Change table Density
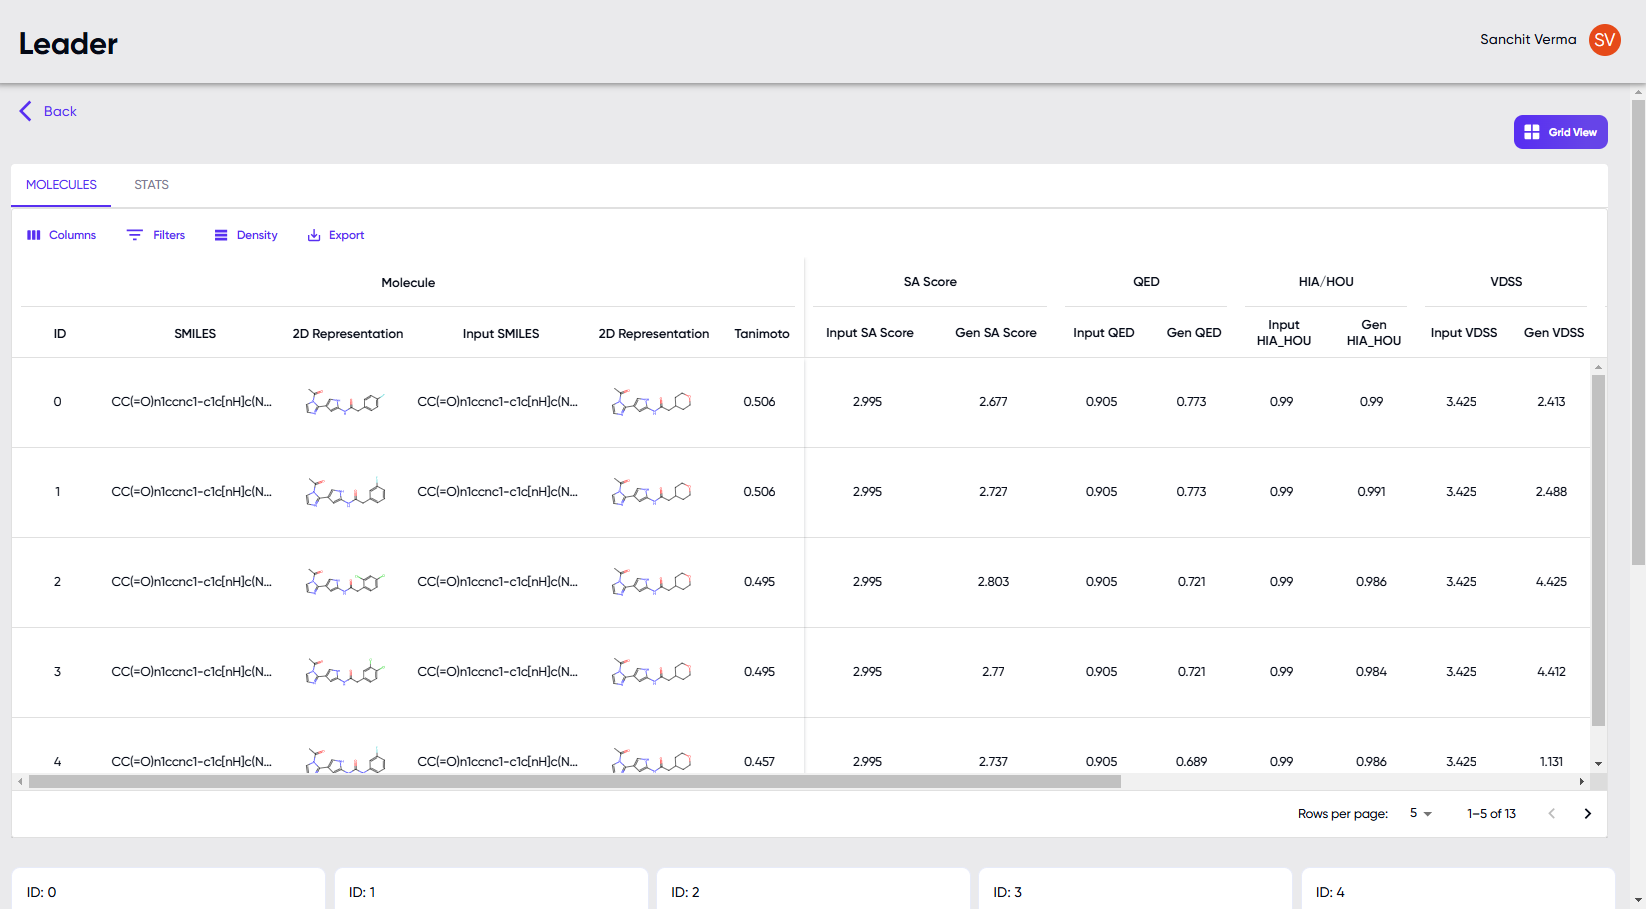 click(x=246, y=235)
